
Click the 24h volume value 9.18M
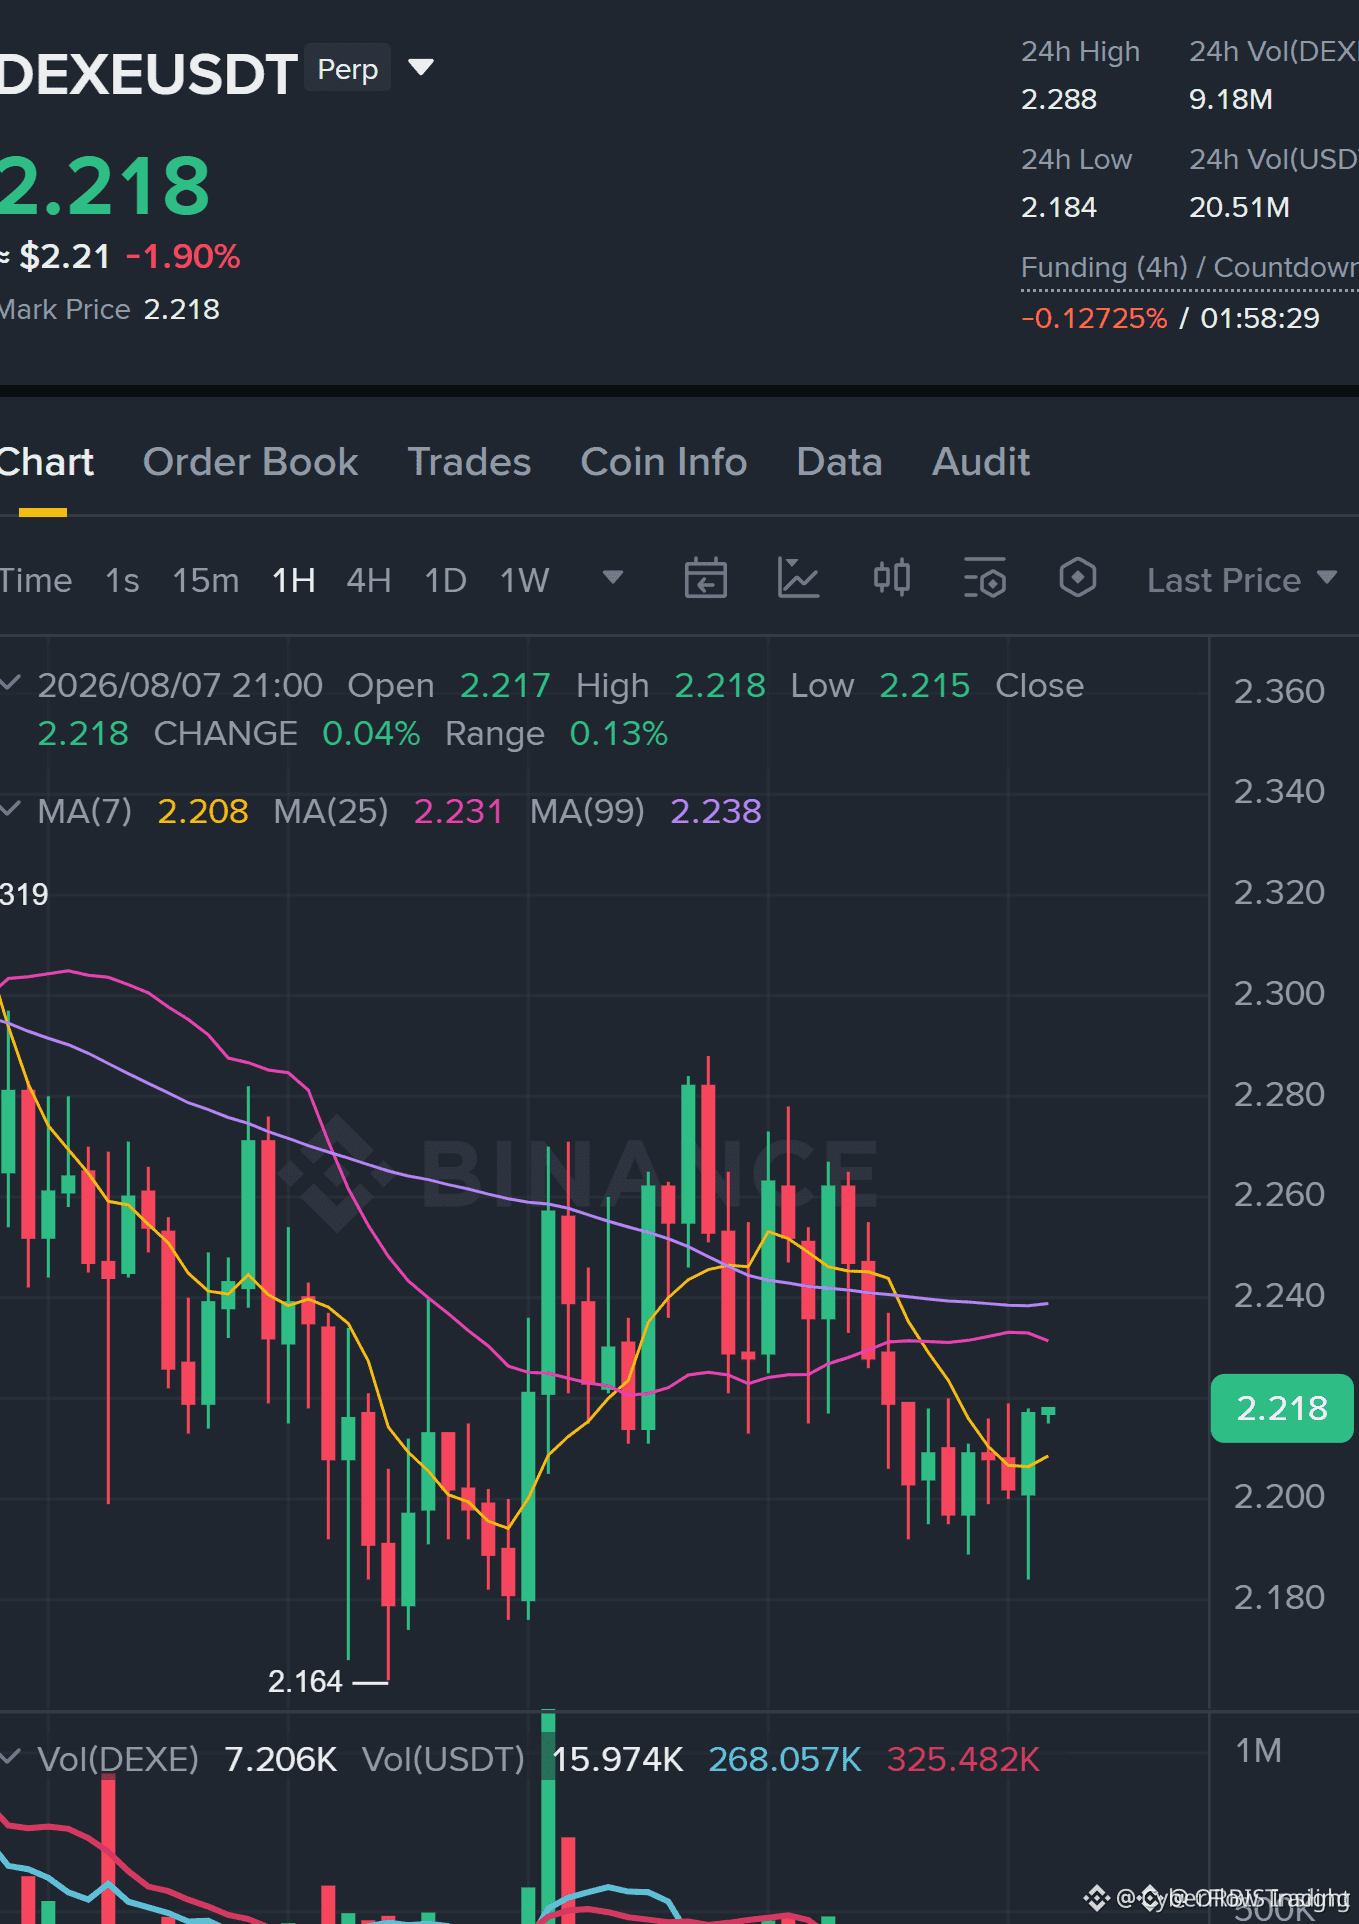click(1231, 99)
